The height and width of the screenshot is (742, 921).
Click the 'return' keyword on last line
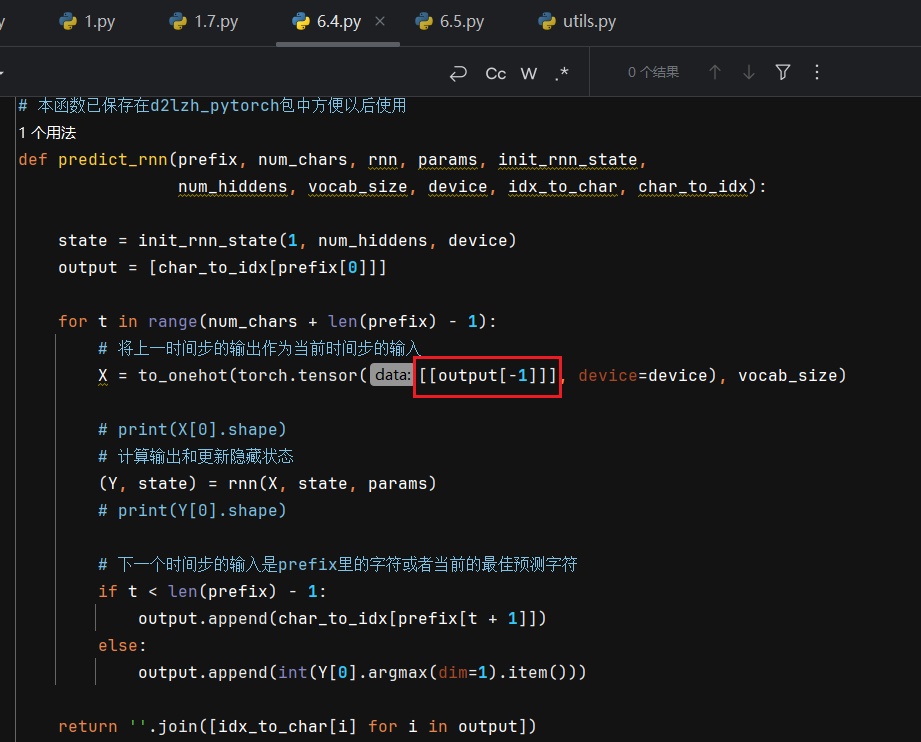[x=88, y=727]
